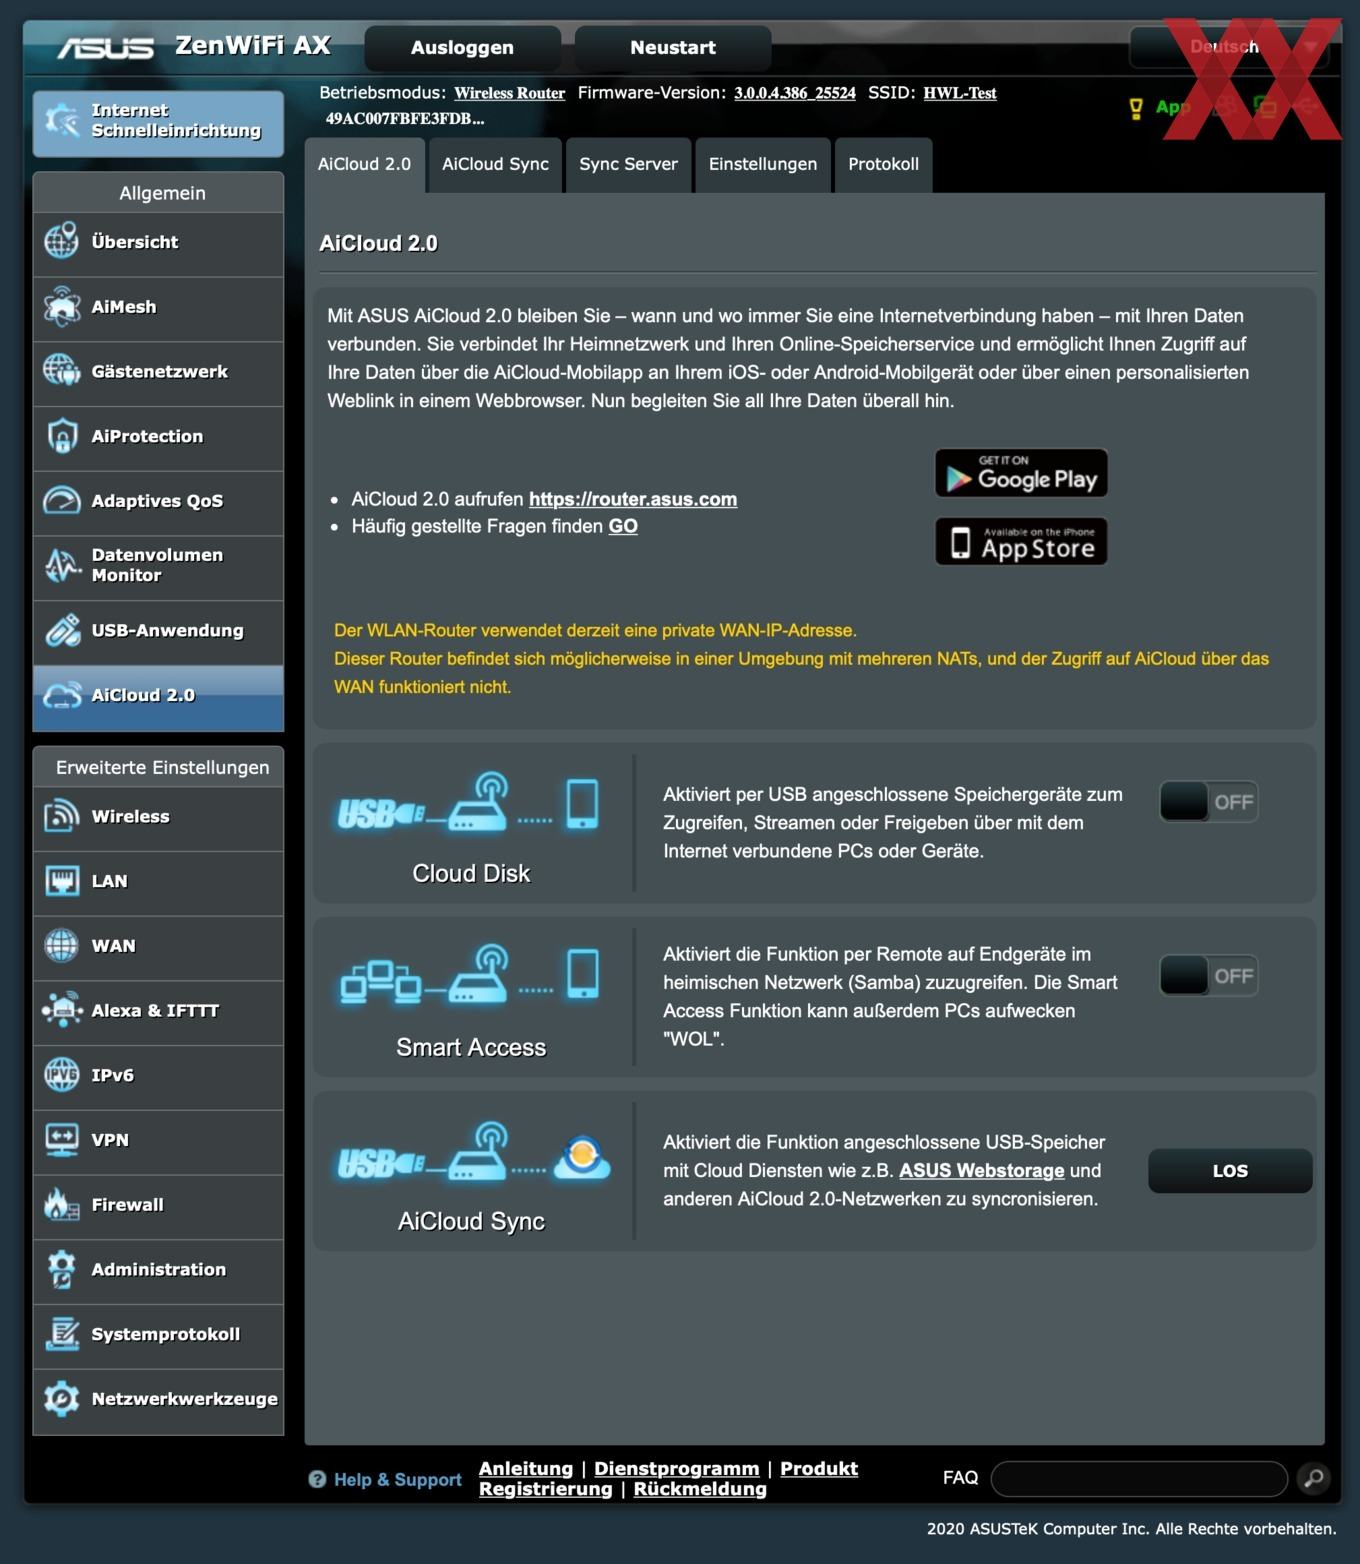Click the Neustart button
The width and height of the screenshot is (1360, 1564).
point(673,47)
